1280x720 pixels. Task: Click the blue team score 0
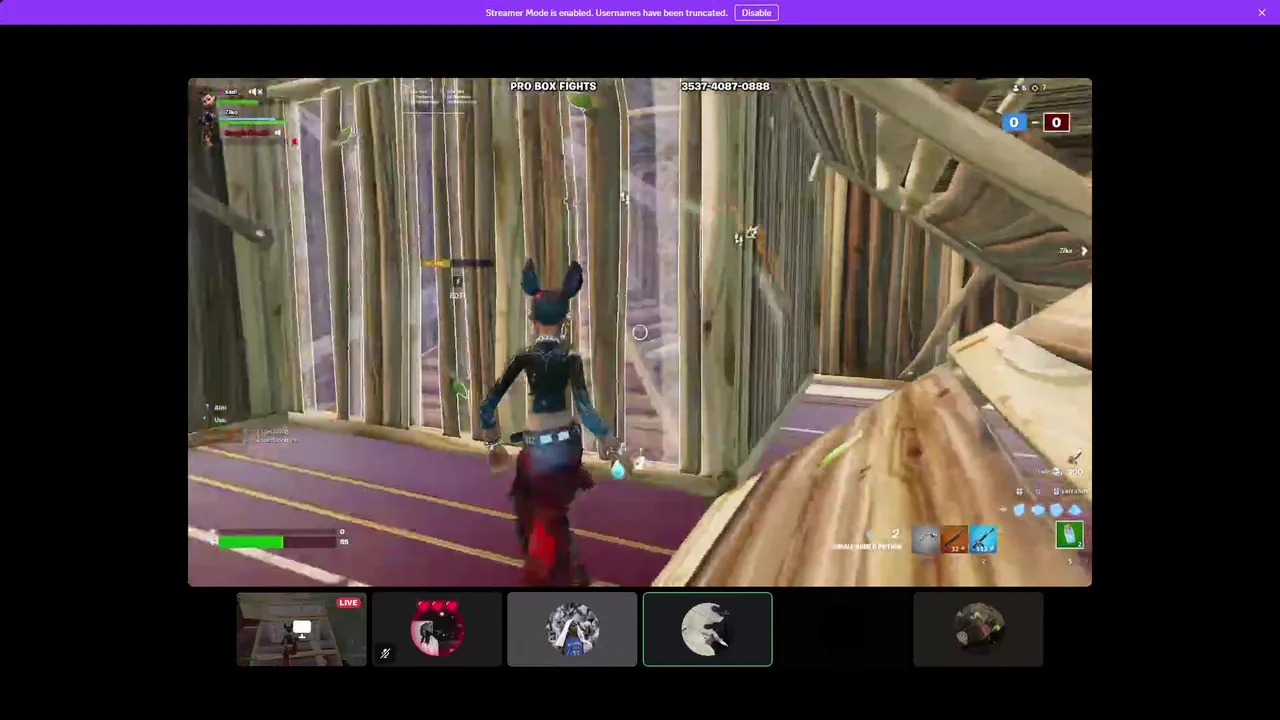coord(1014,123)
